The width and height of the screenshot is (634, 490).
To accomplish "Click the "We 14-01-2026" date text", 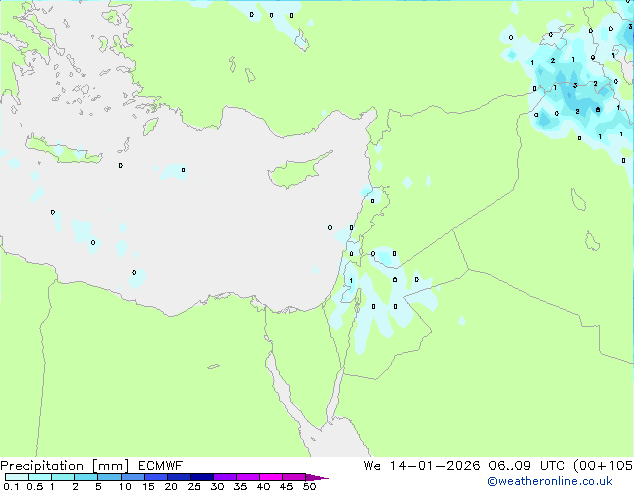I will tap(422, 466).
